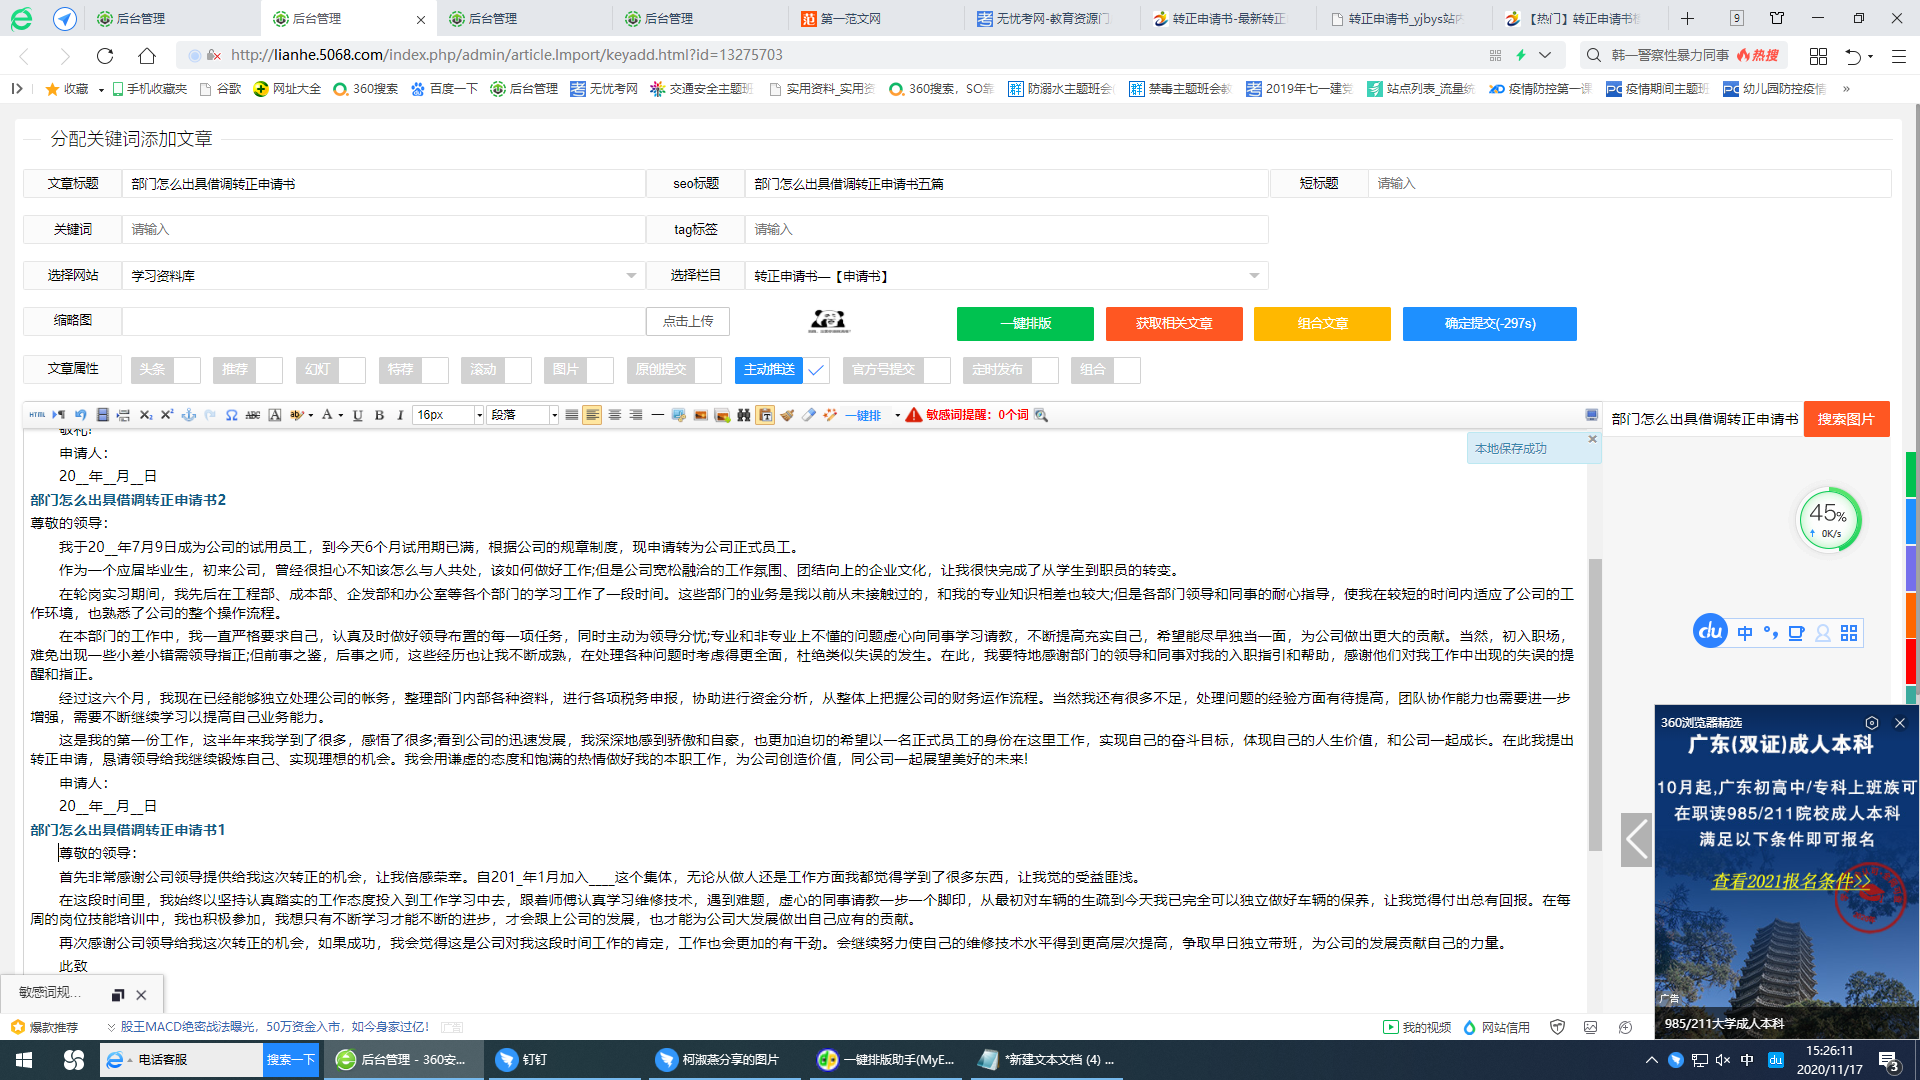The height and width of the screenshot is (1080, 1920).
Task: Open the 后台管理 bookmark in the favorites bar
Action: tap(523, 89)
